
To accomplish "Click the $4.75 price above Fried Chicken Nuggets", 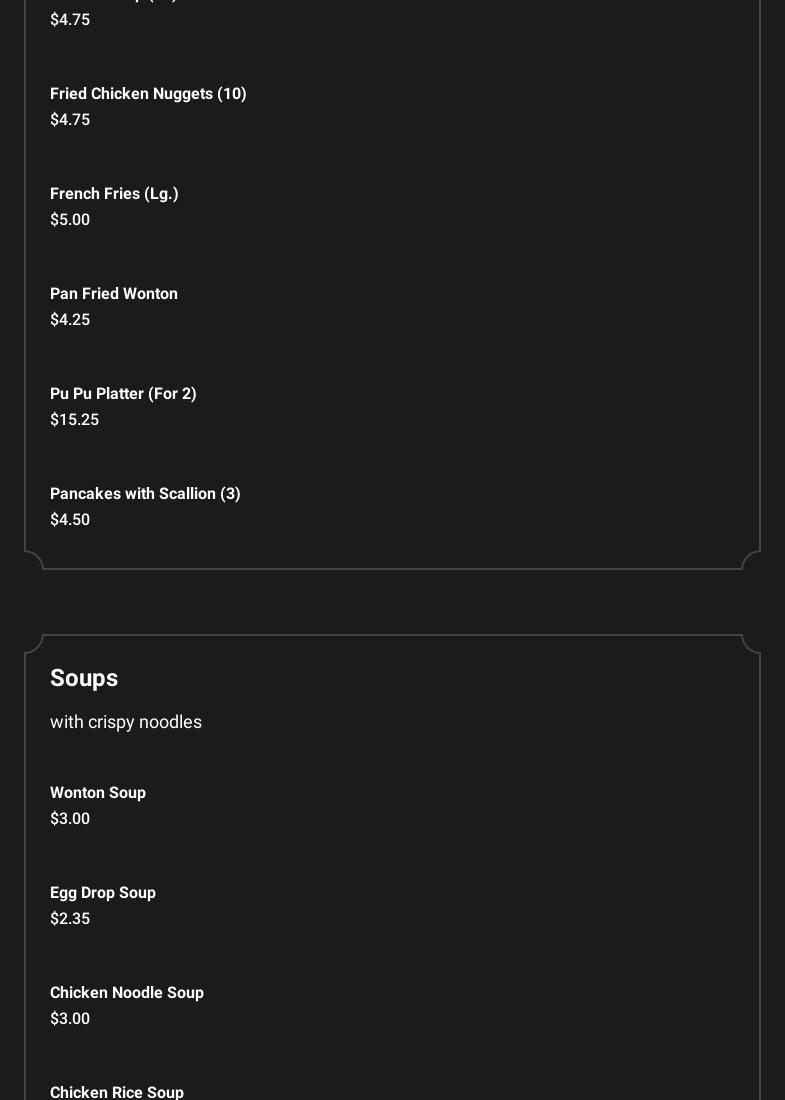I will point(70,20).
